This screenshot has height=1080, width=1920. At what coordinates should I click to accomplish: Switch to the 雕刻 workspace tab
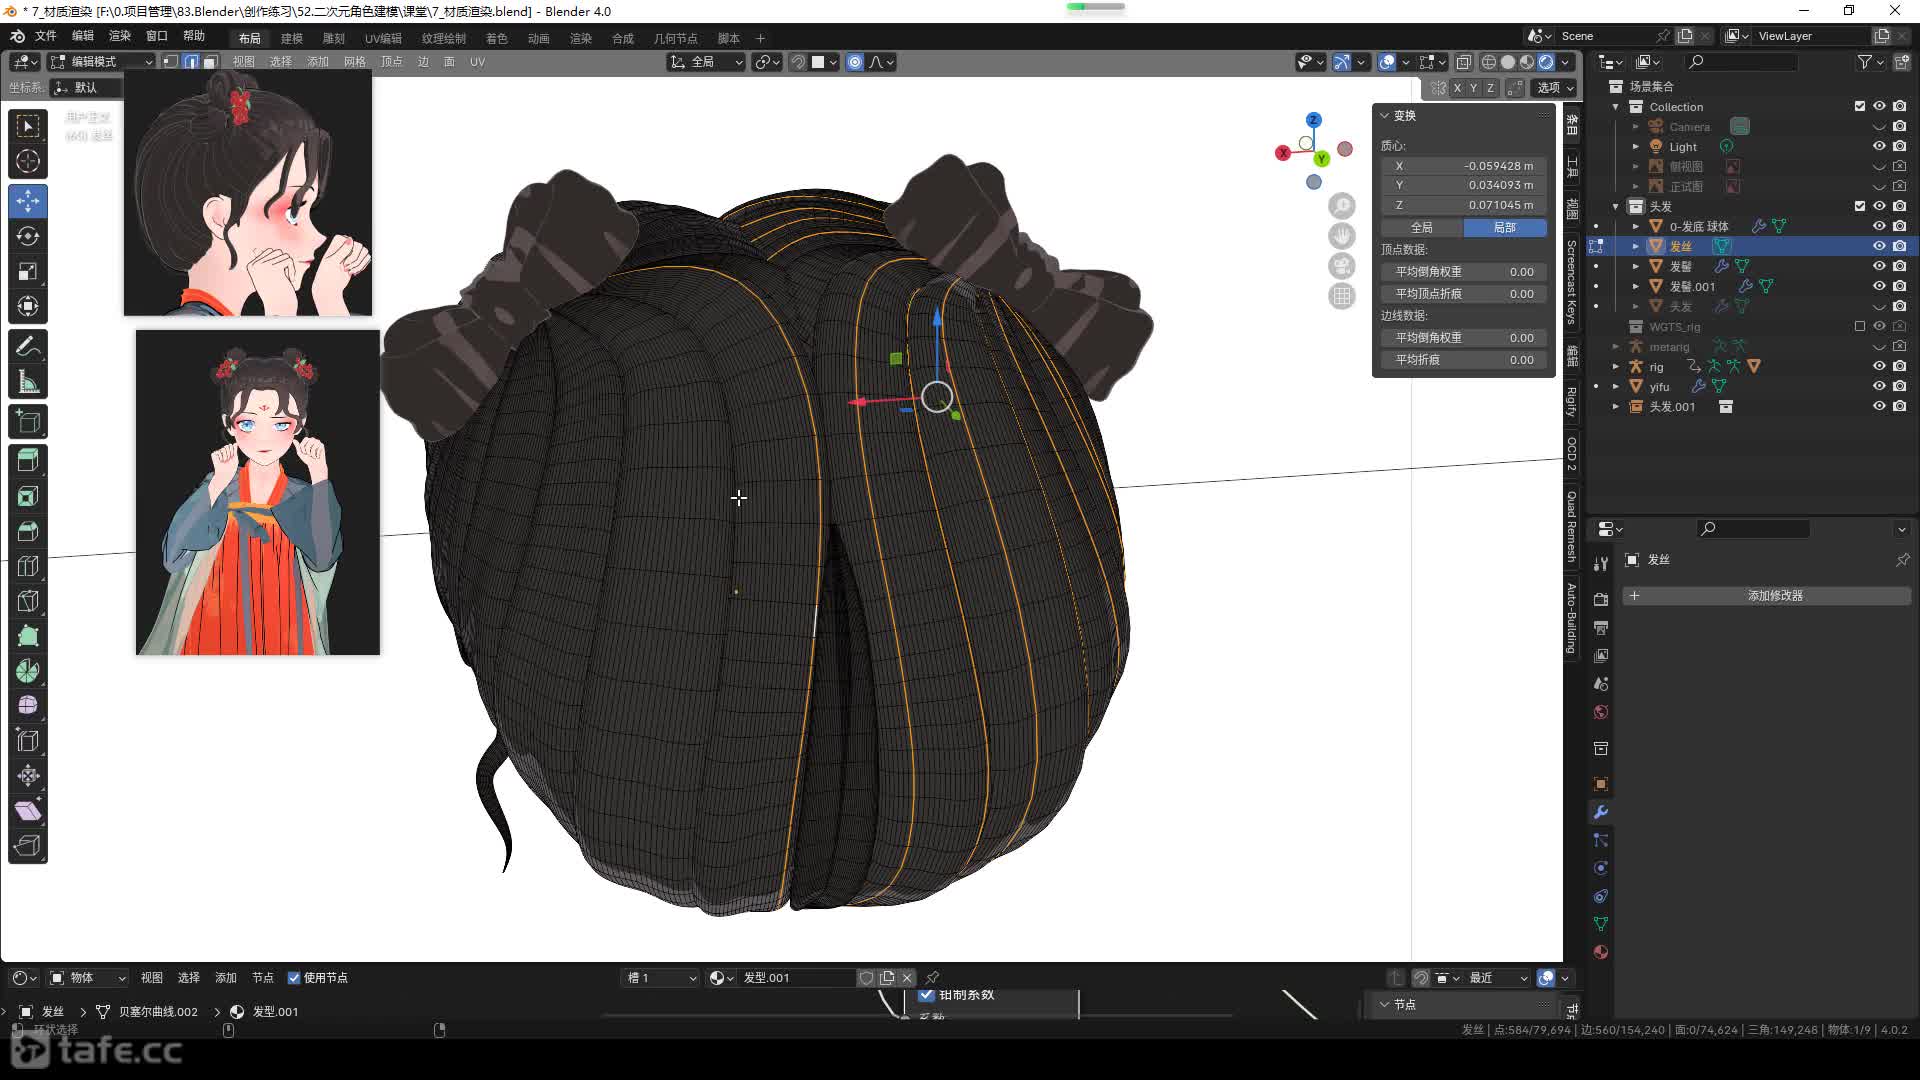click(x=333, y=38)
